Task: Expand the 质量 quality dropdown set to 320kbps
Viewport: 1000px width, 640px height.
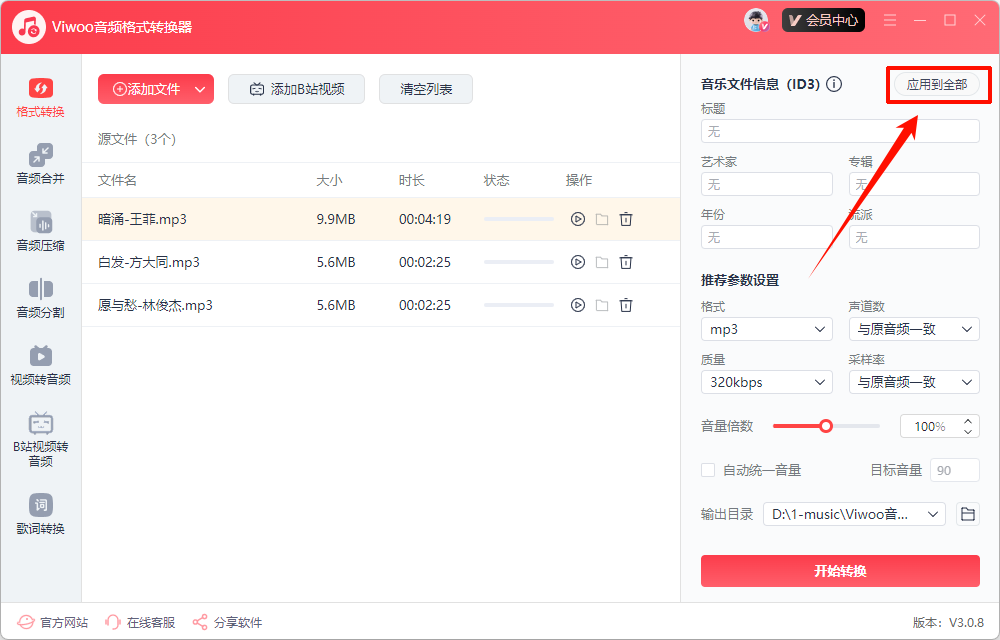Action: click(x=766, y=381)
